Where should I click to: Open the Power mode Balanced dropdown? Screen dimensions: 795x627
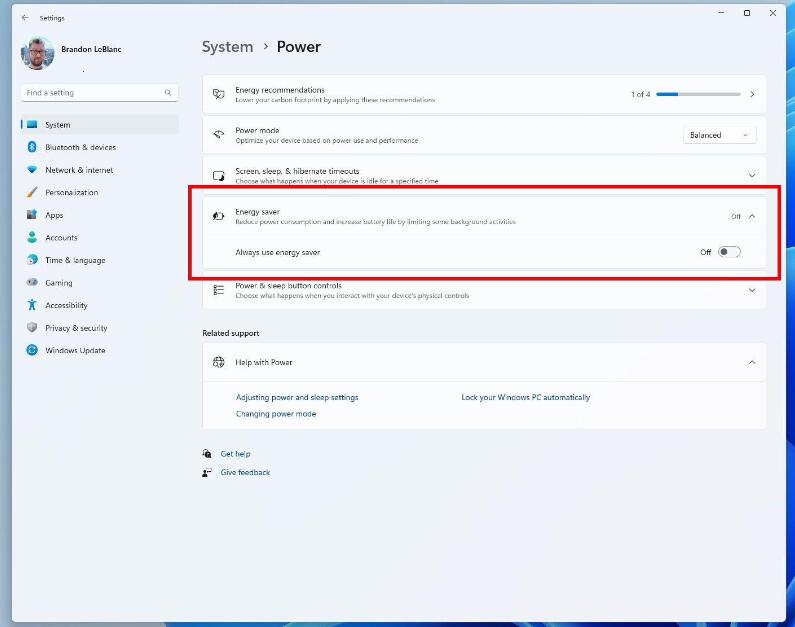point(719,135)
